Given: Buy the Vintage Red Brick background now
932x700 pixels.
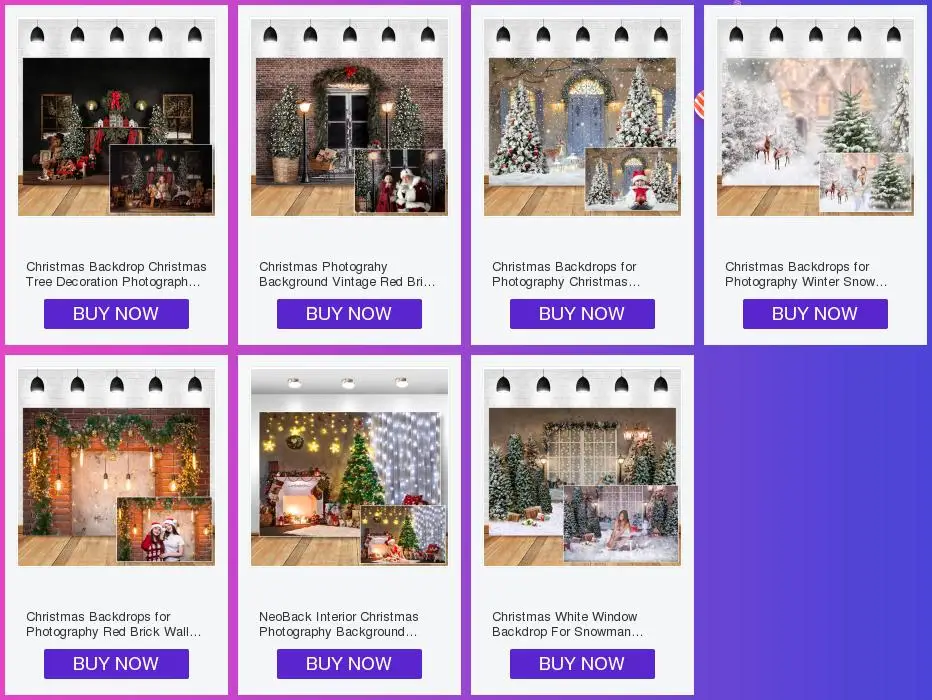Looking at the screenshot, I should pyautogui.click(x=350, y=314).
